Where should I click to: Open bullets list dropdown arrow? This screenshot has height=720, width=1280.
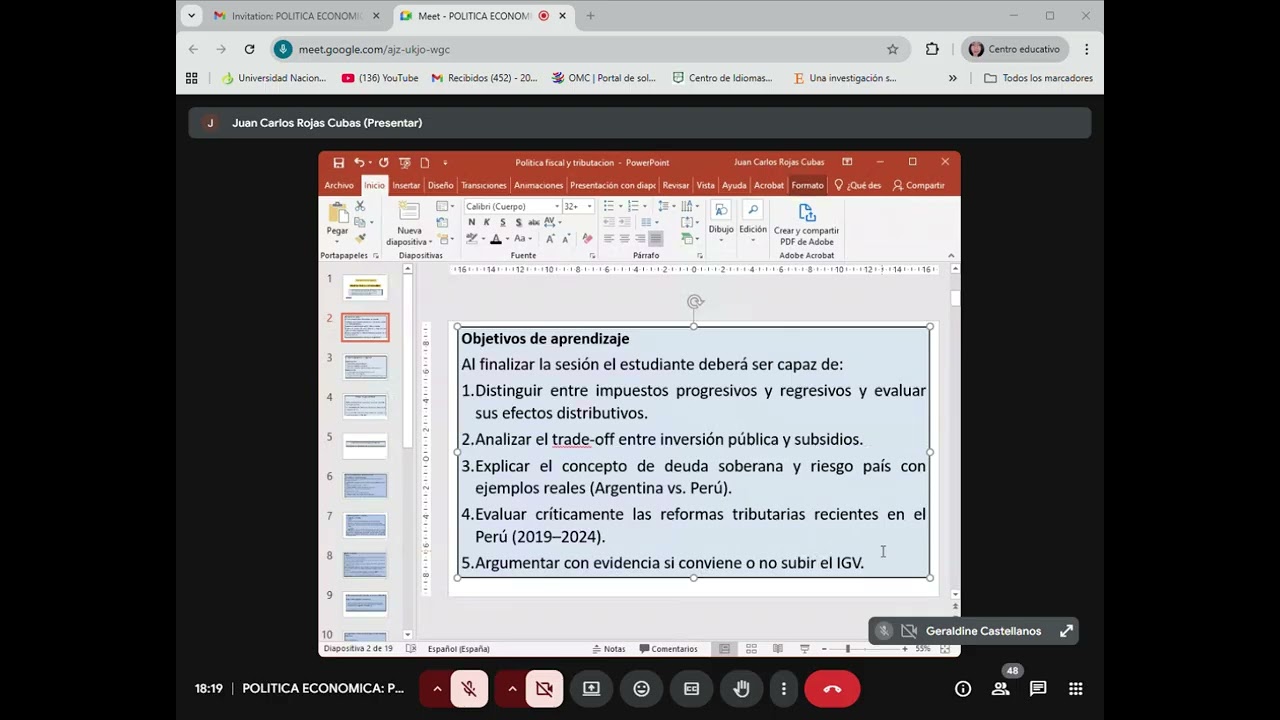620,206
